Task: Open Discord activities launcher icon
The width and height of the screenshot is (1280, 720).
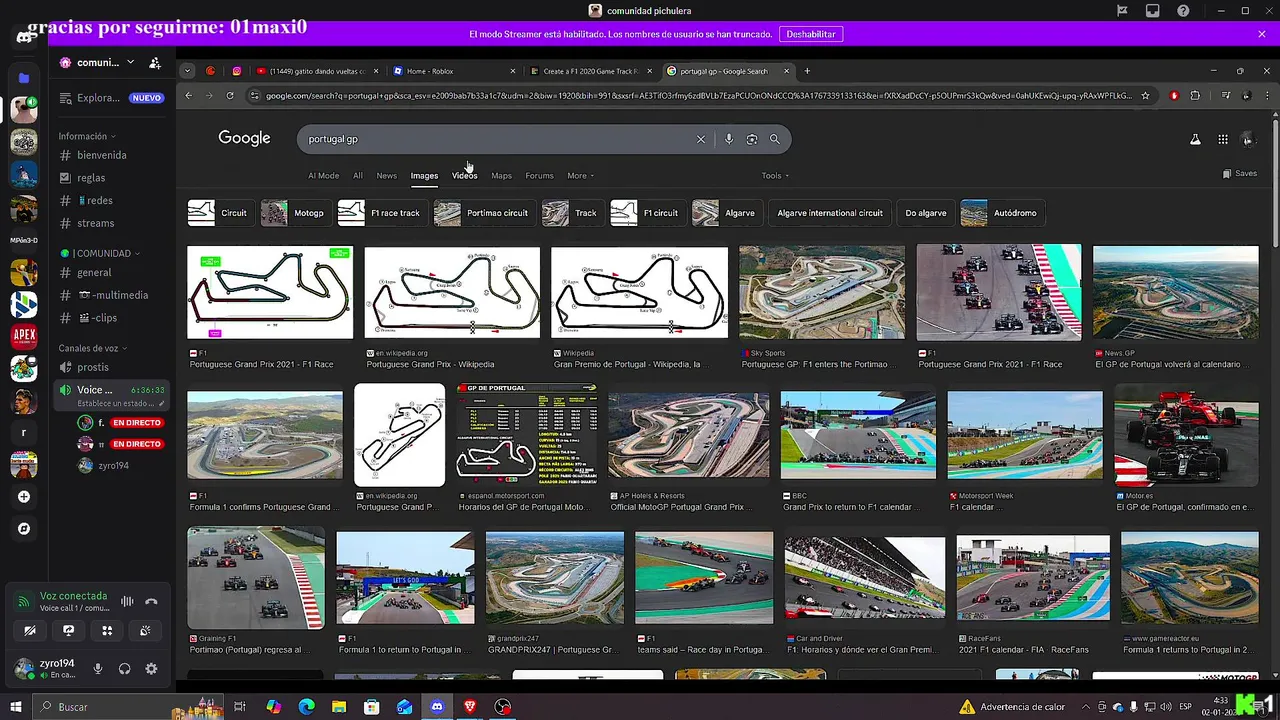Action: click(107, 630)
